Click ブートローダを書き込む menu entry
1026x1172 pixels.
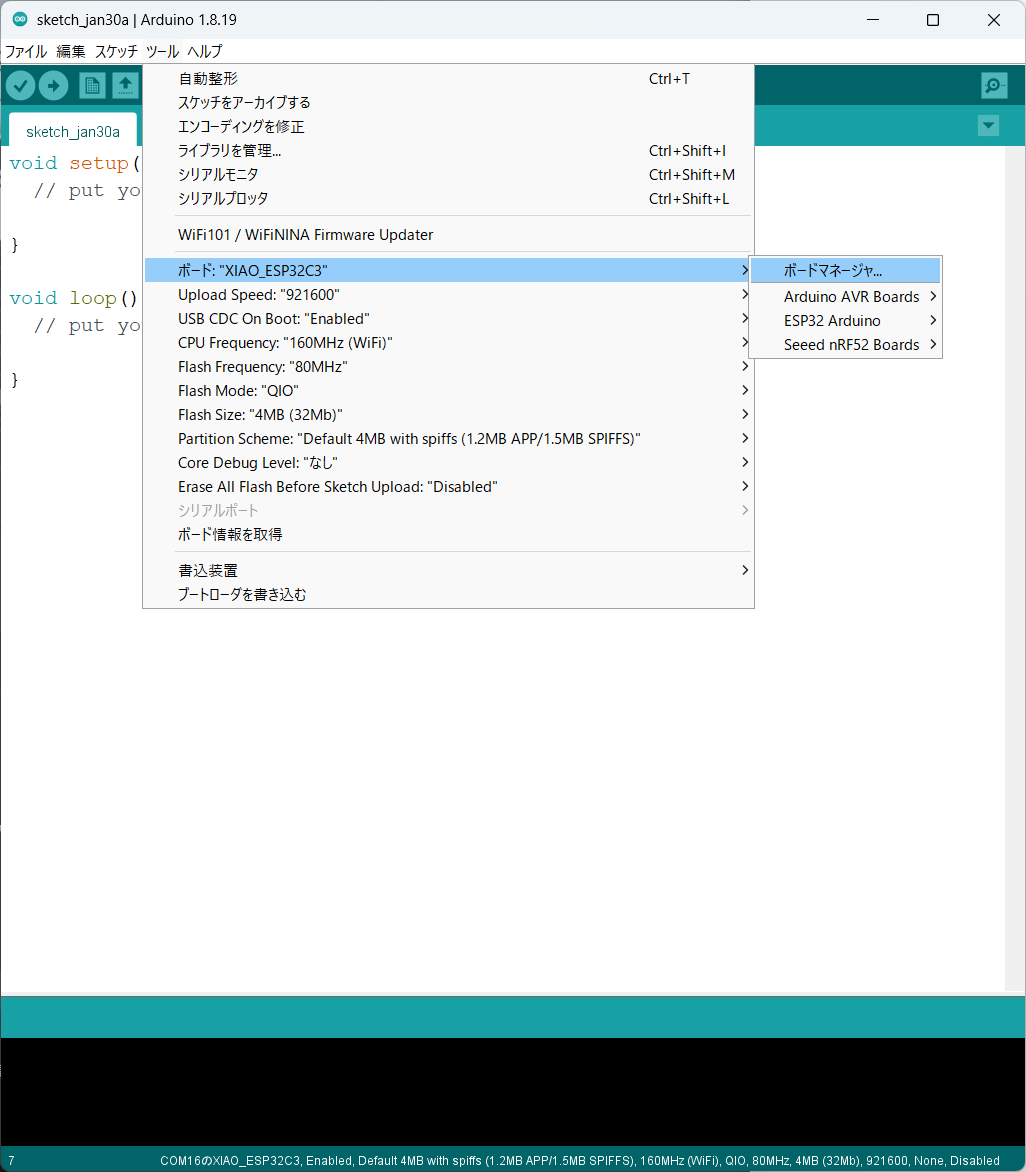(x=242, y=595)
